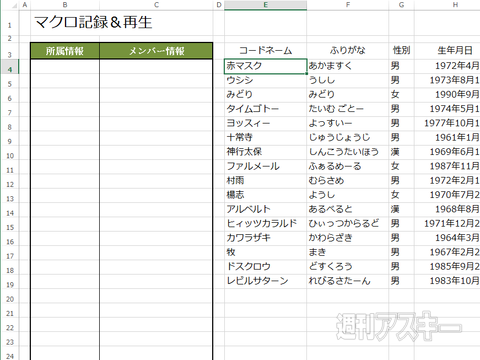Select the 牧 cell
480x360 pixels.
(x=265, y=252)
